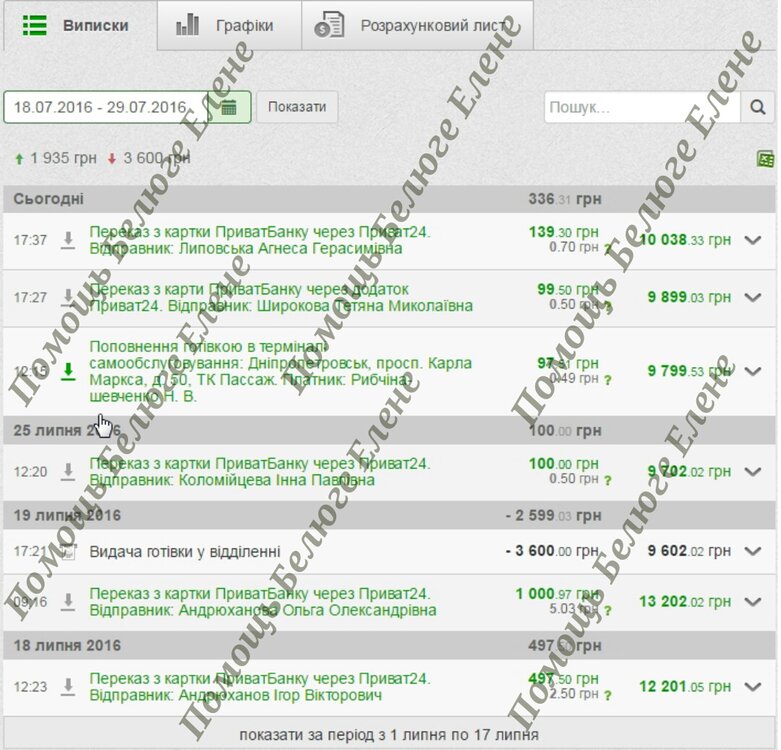Click download icon of 17:27 transaction

[x=68, y=297]
